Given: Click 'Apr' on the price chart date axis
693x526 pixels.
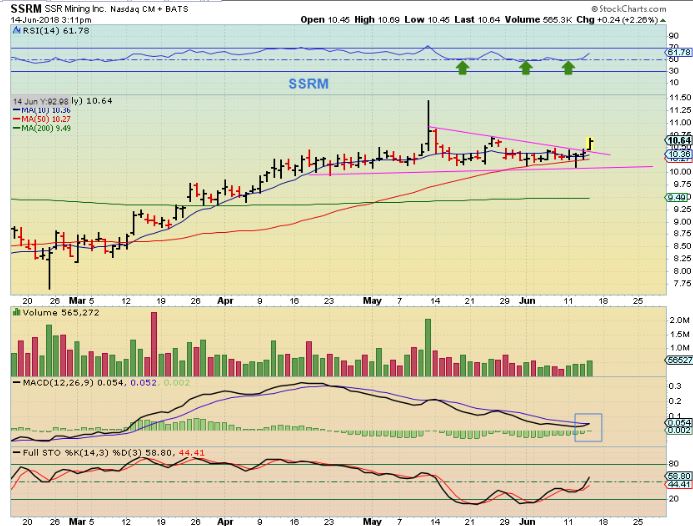Looking at the screenshot, I should (x=225, y=301).
